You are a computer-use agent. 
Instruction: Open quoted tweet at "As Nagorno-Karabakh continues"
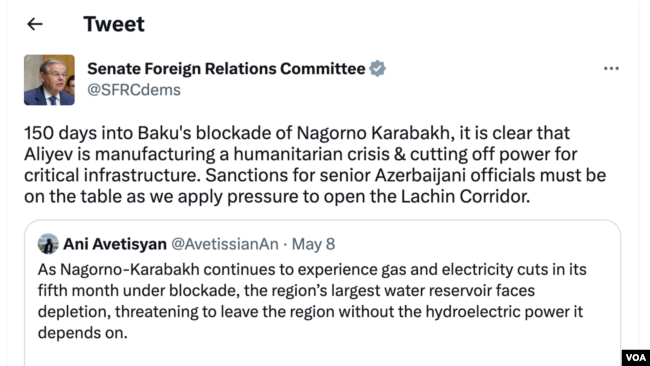312,270
